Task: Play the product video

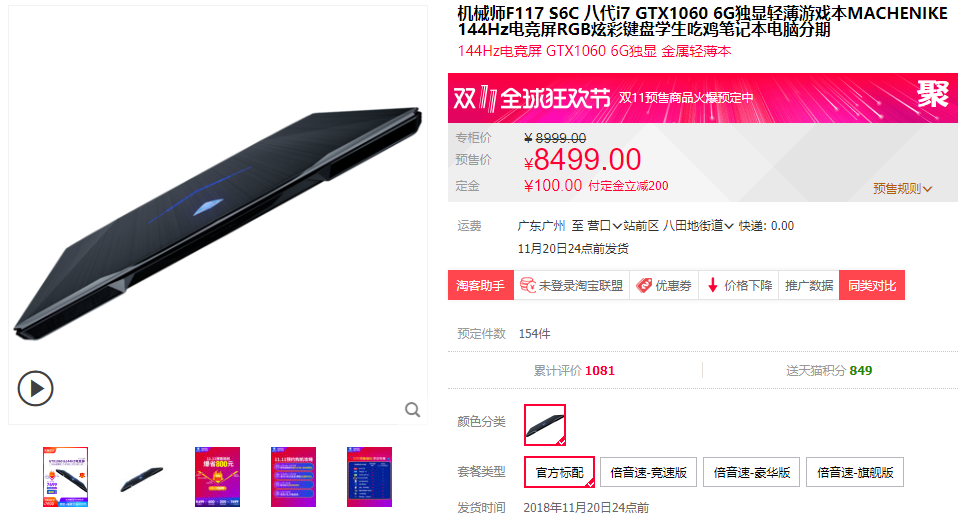Action: [x=35, y=388]
